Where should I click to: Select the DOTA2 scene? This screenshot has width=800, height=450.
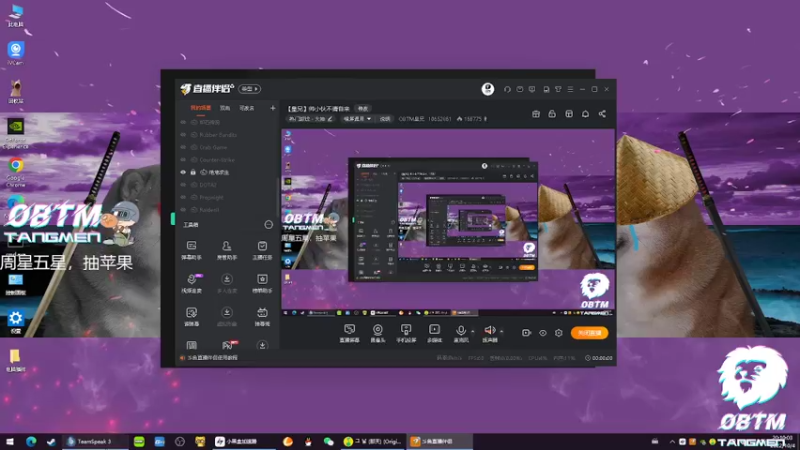tap(208, 185)
